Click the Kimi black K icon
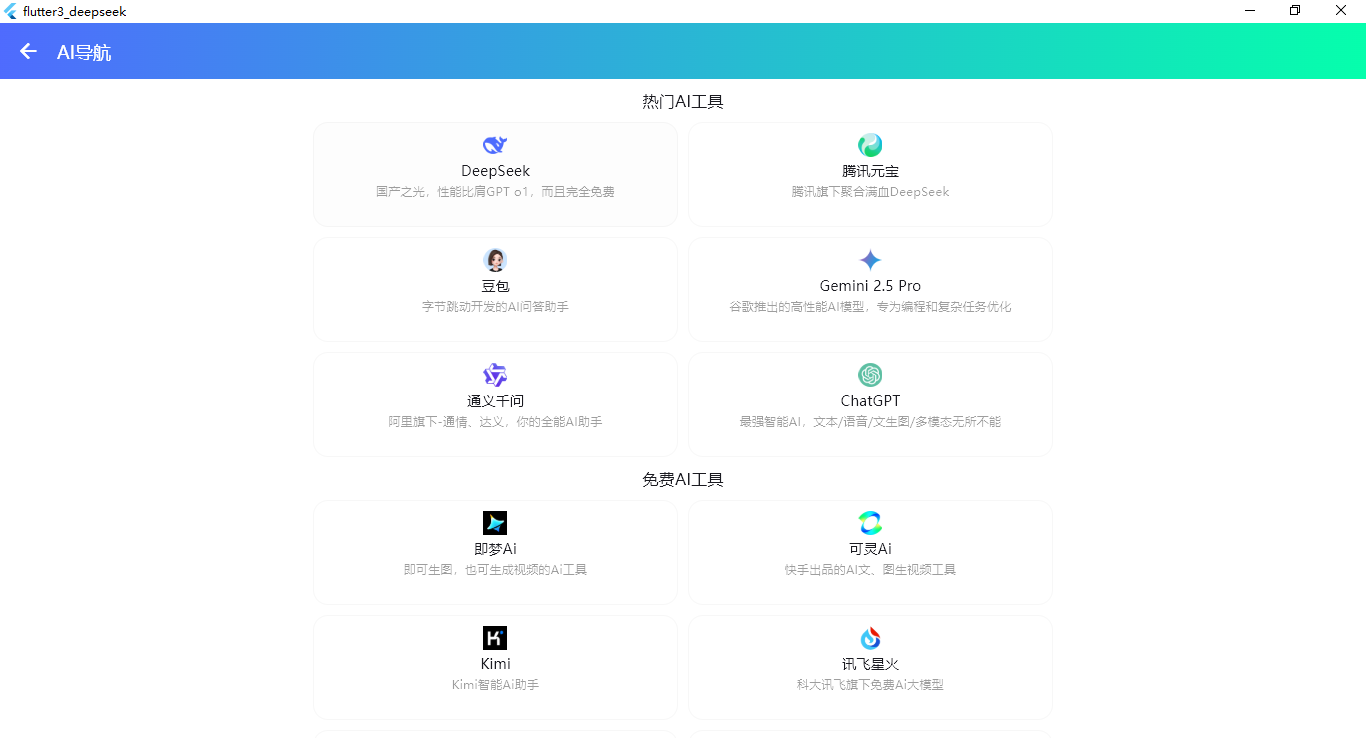 495,638
